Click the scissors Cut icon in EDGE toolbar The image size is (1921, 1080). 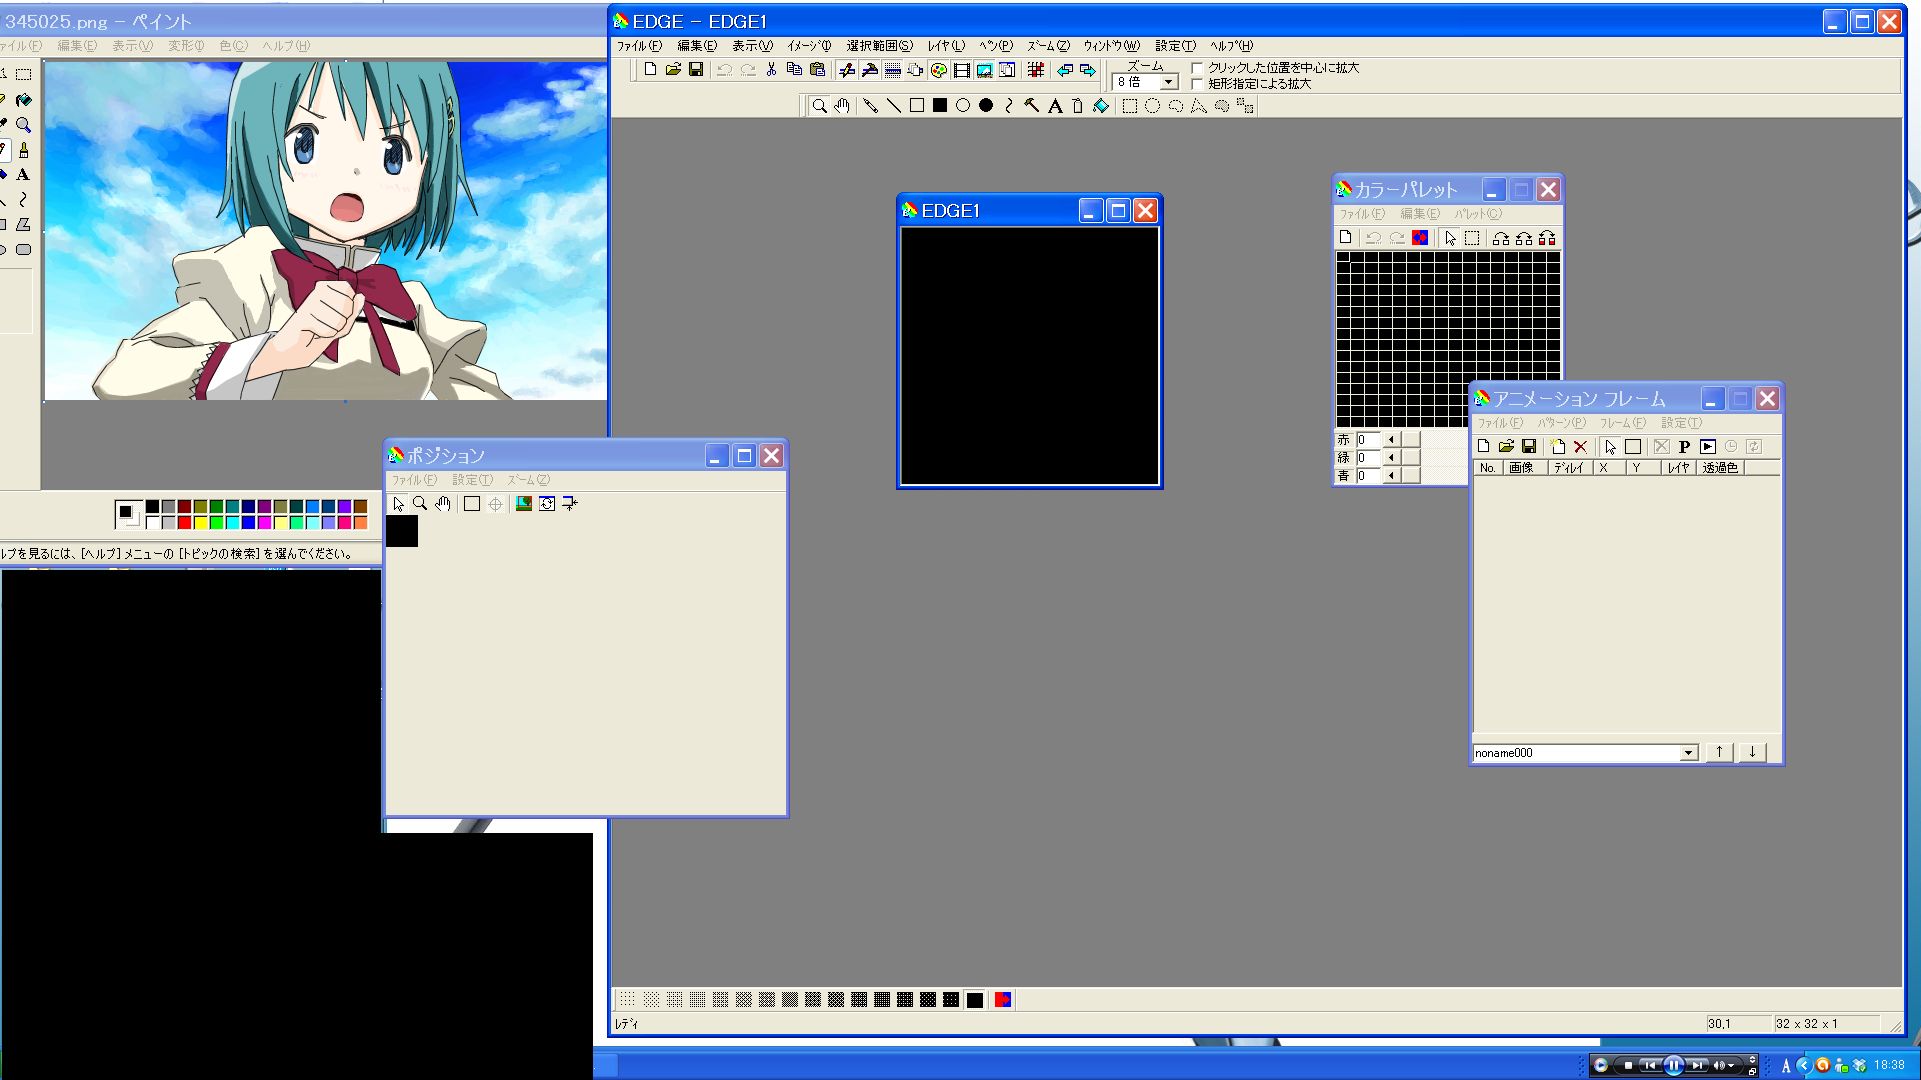click(771, 70)
